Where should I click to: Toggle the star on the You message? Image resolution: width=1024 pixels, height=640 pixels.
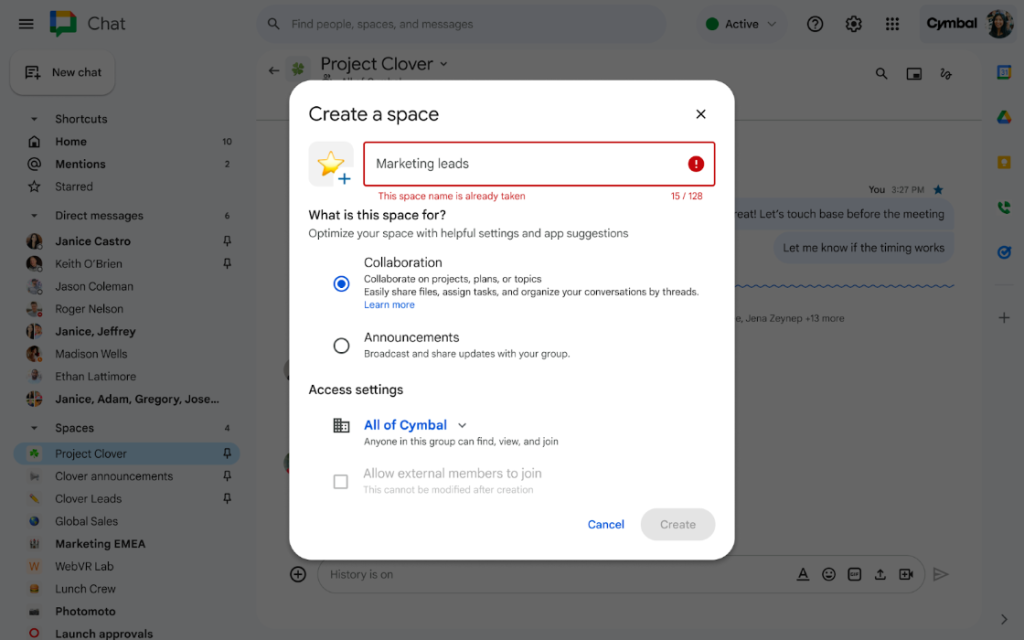point(938,189)
